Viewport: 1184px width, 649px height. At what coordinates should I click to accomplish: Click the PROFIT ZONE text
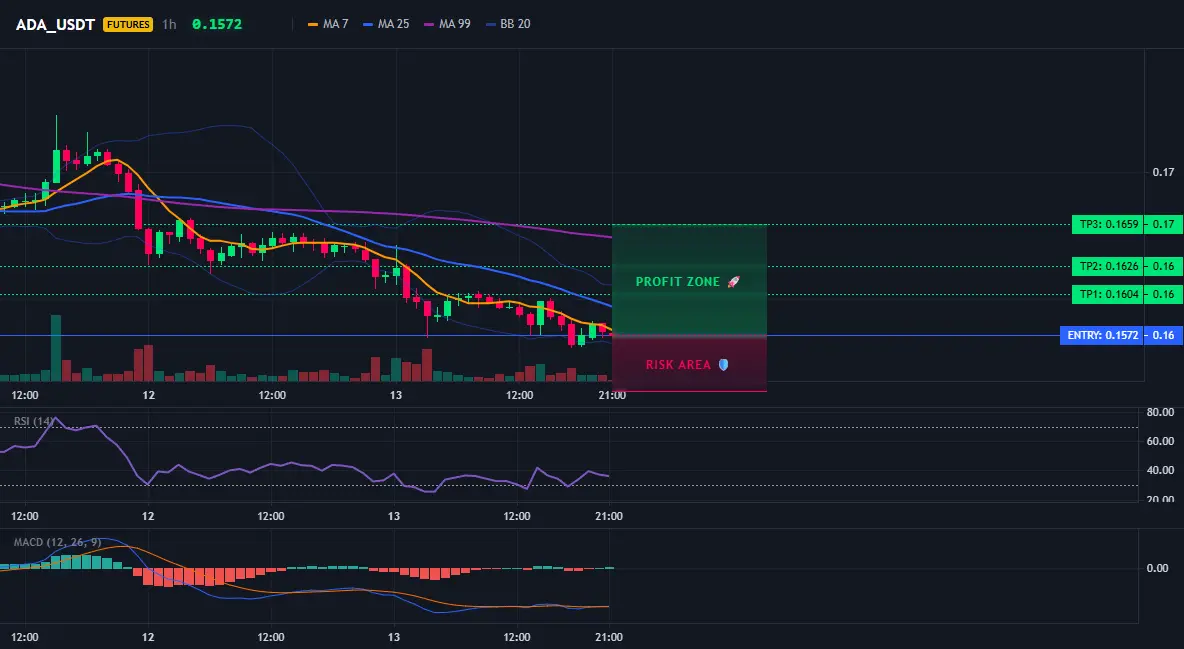[x=677, y=282]
